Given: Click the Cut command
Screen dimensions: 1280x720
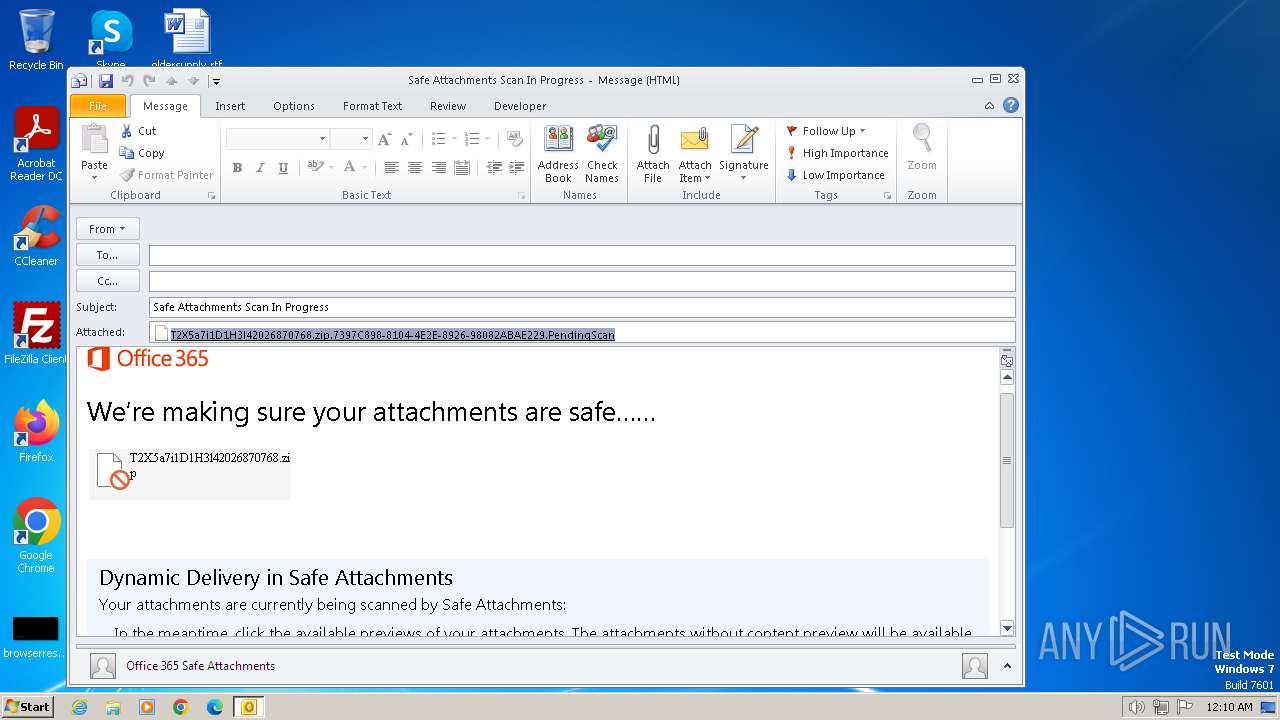Looking at the screenshot, I should 138,131.
